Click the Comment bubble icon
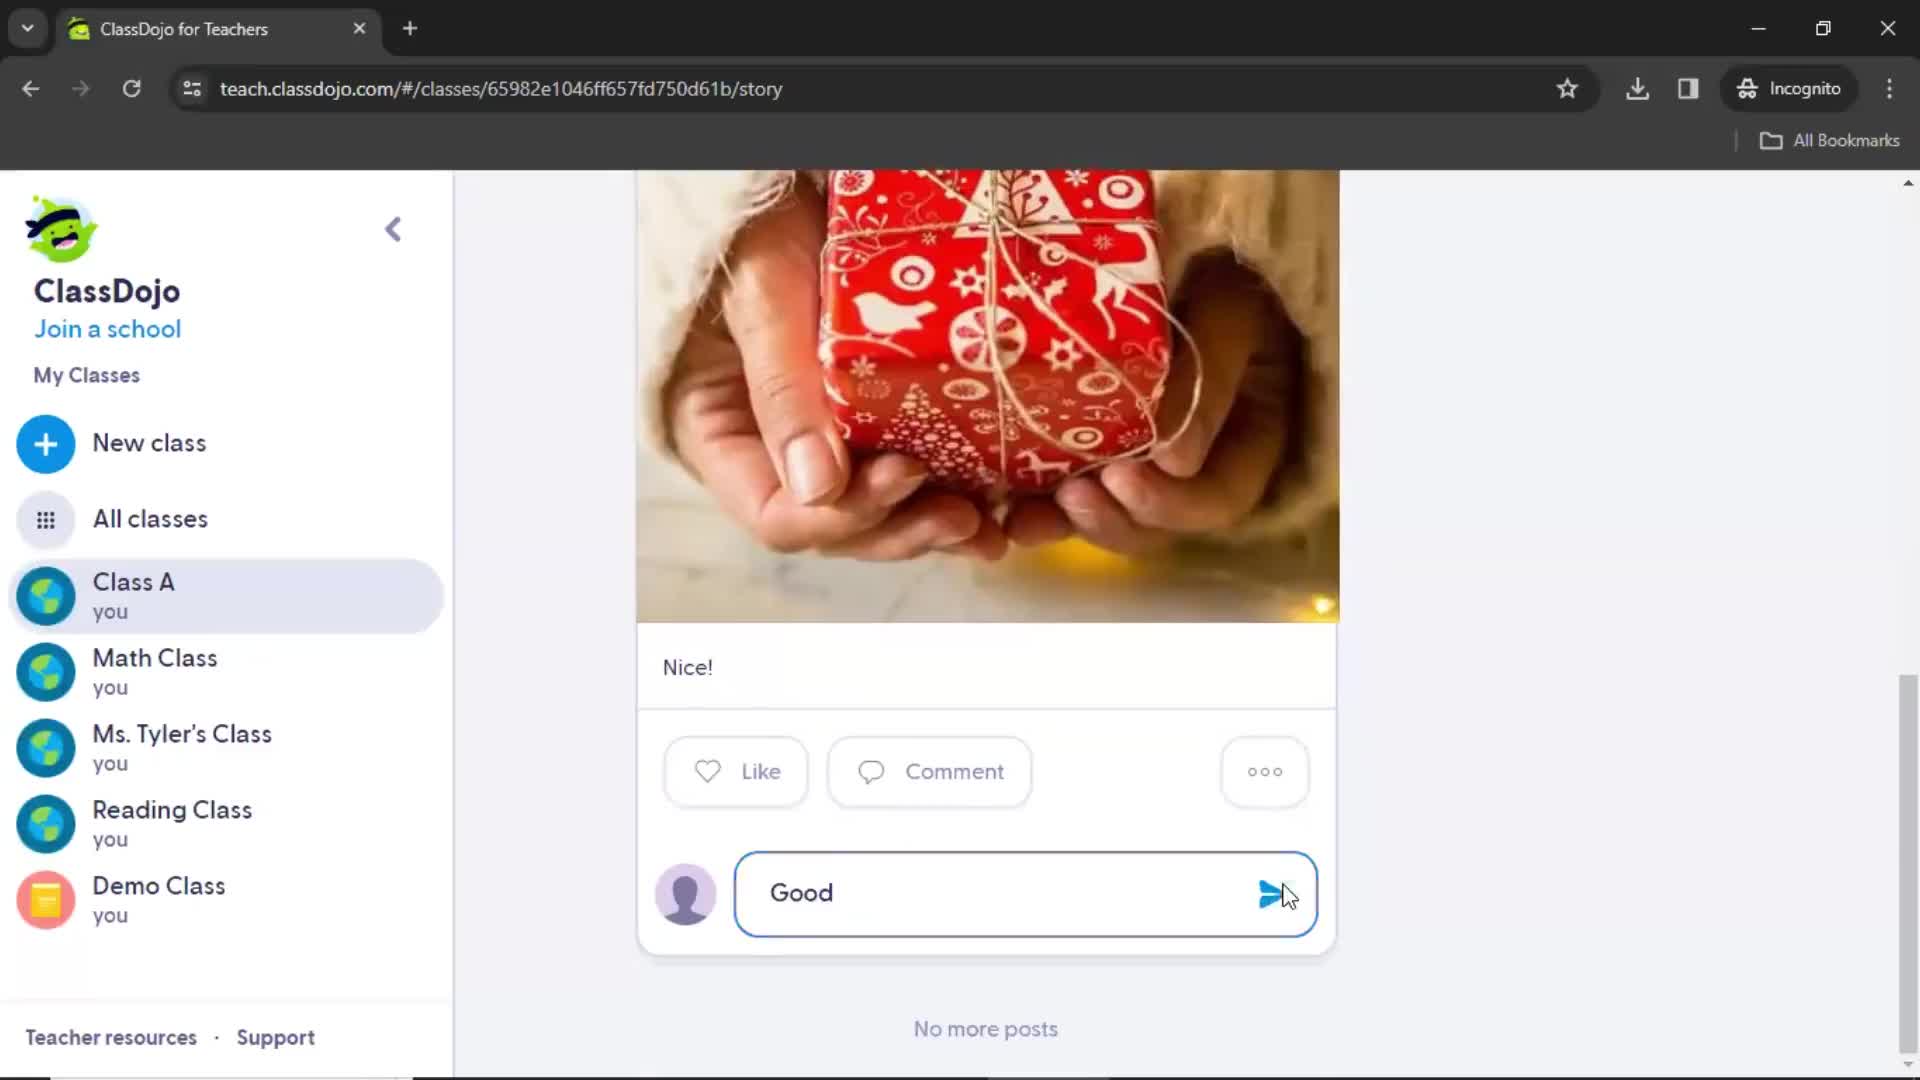Screen dimensions: 1920x1080 (x=870, y=771)
